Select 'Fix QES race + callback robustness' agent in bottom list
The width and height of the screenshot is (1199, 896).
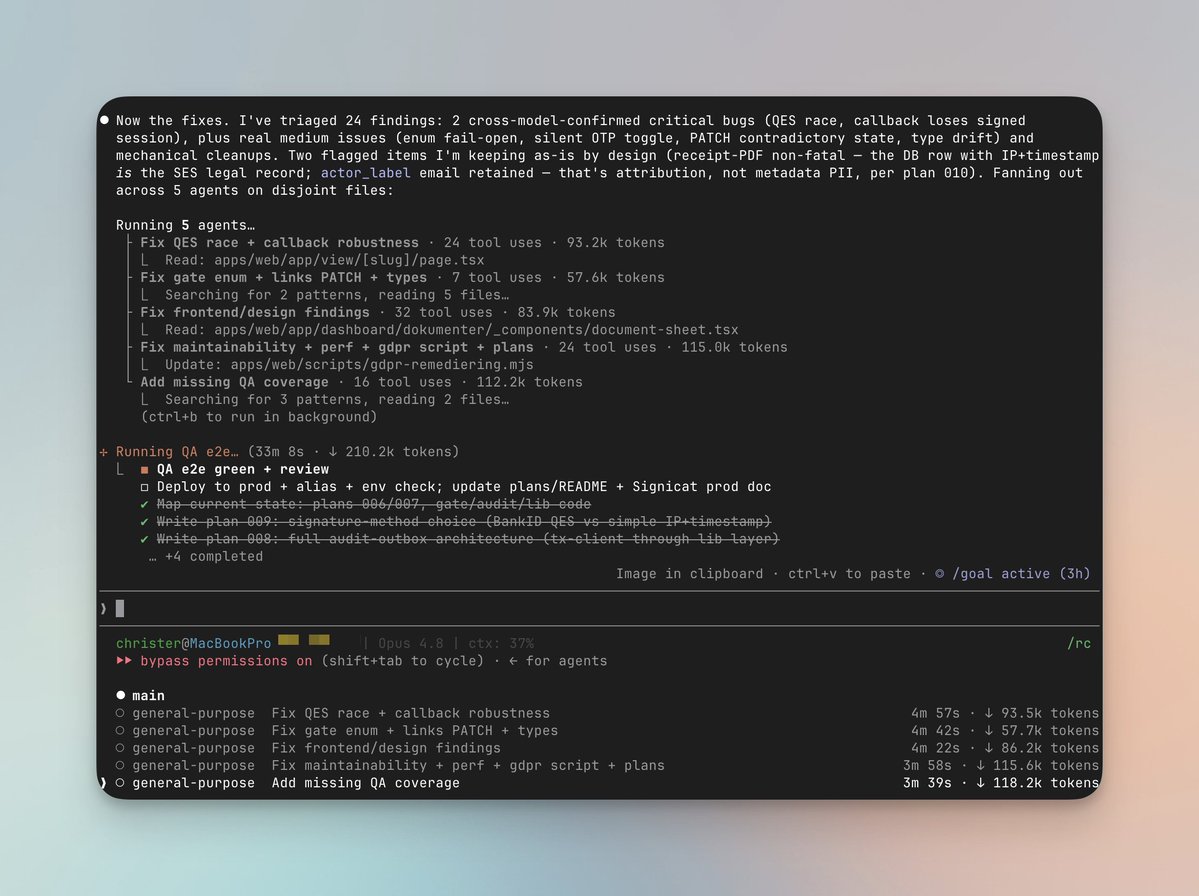(607, 713)
